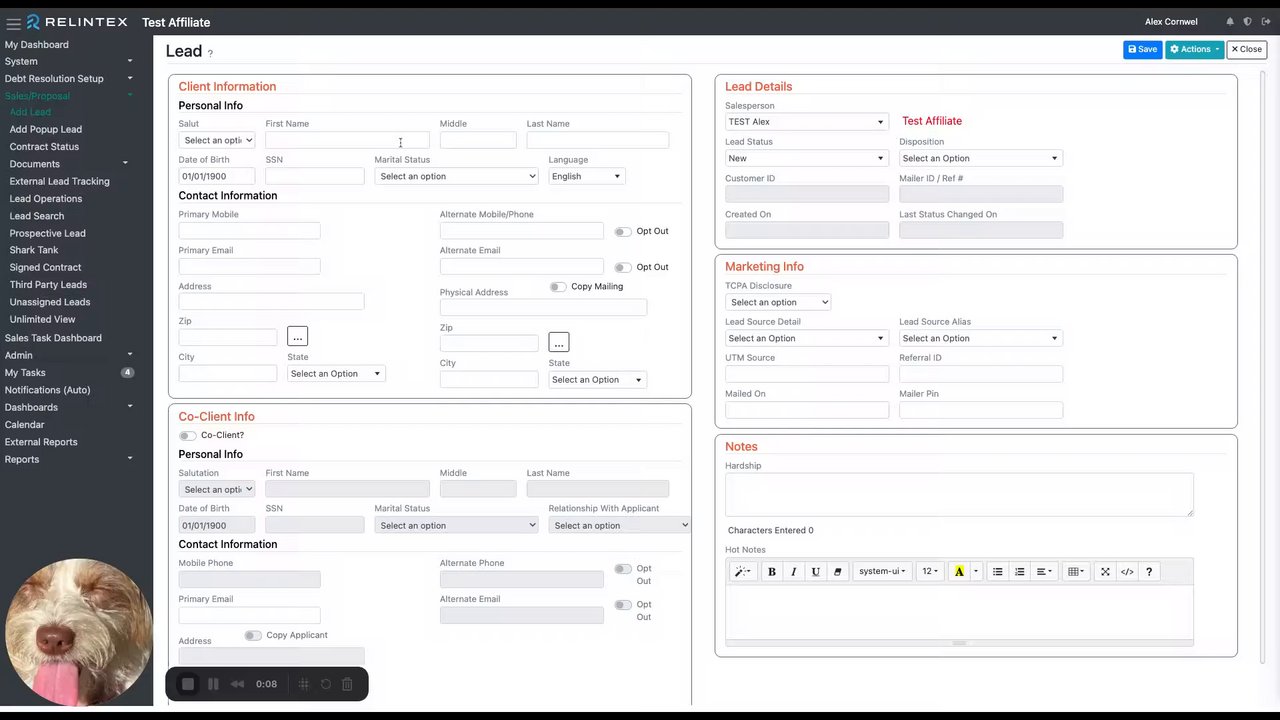Toggle bold in Hot Notes toolbar

pyautogui.click(x=772, y=572)
